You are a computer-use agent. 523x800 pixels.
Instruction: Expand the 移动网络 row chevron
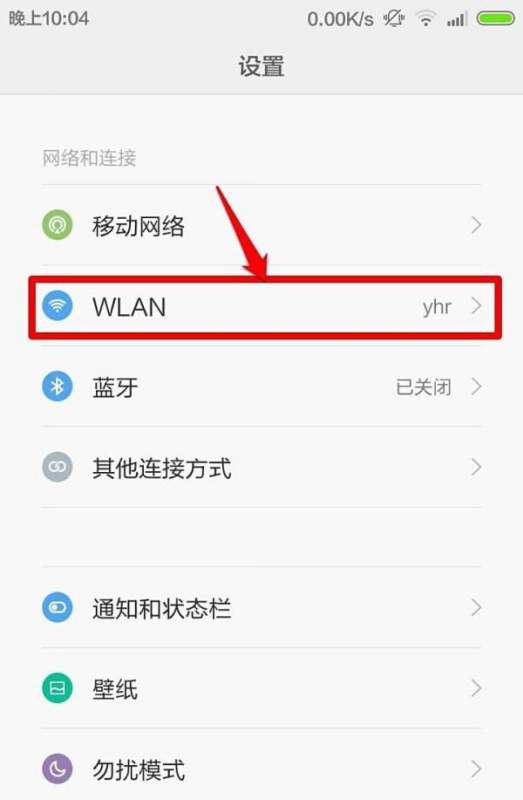(x=476, y=225)
